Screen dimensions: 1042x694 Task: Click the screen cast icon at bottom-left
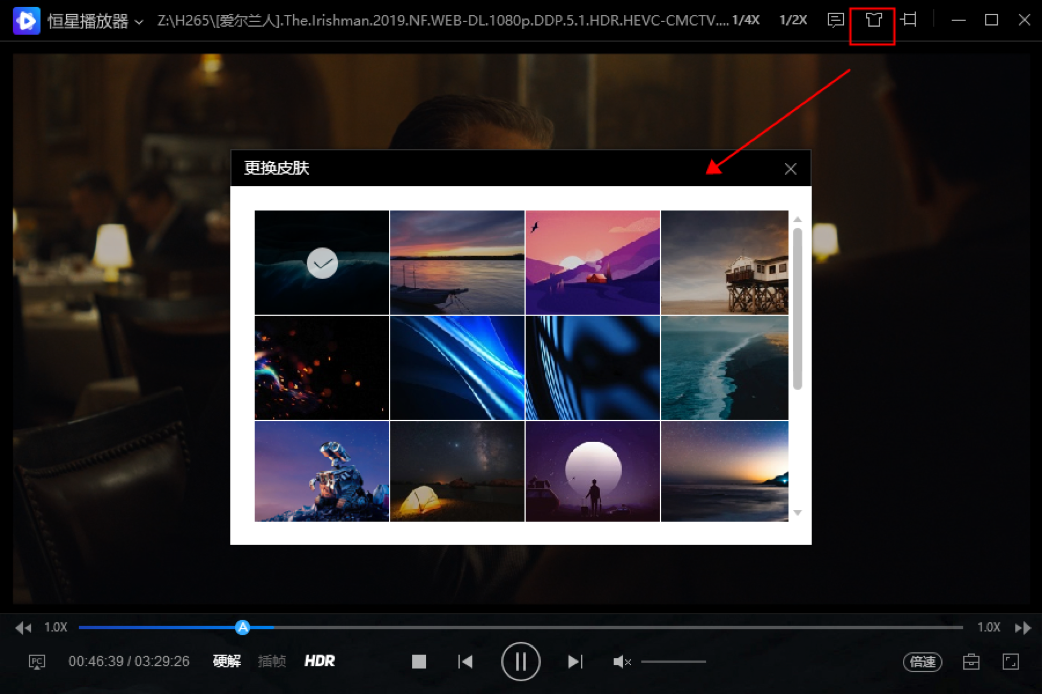37,661
